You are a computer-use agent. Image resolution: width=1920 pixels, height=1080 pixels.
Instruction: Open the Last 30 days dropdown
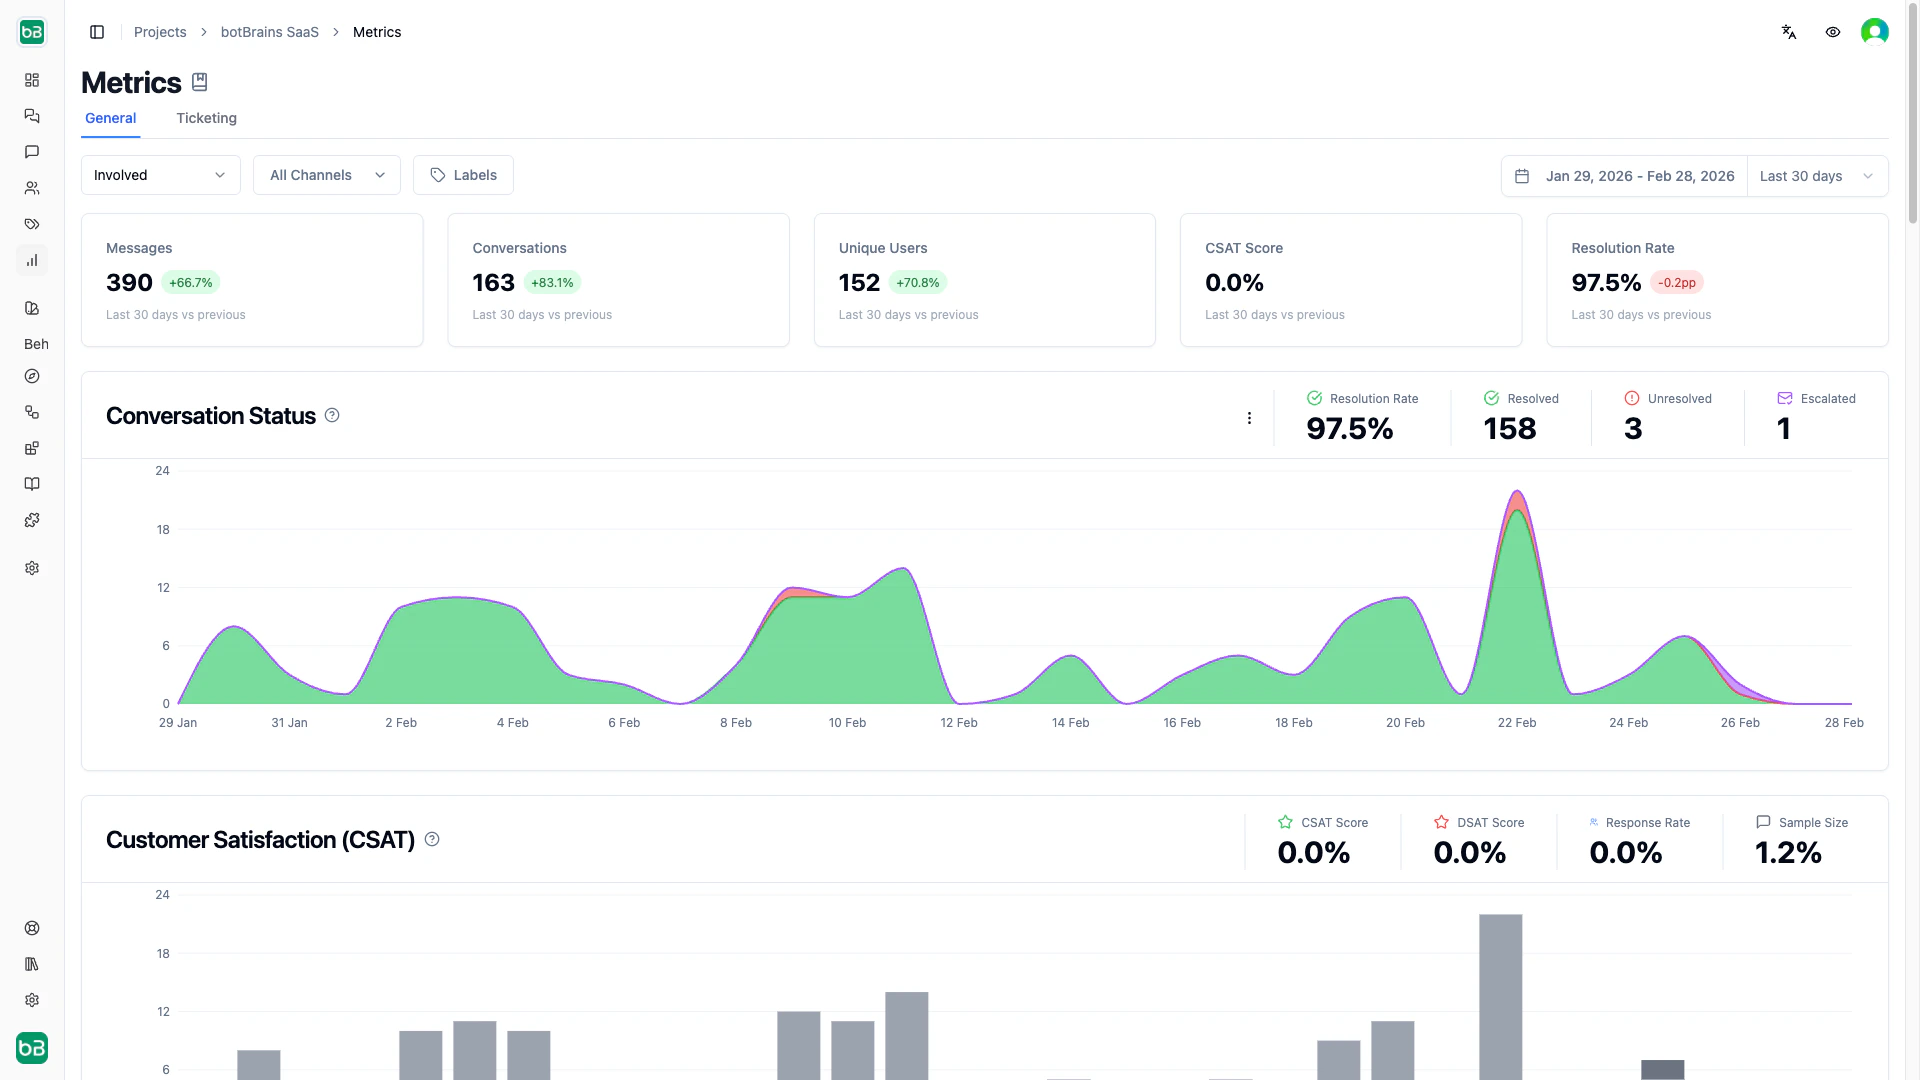(x=1816, y=176)
